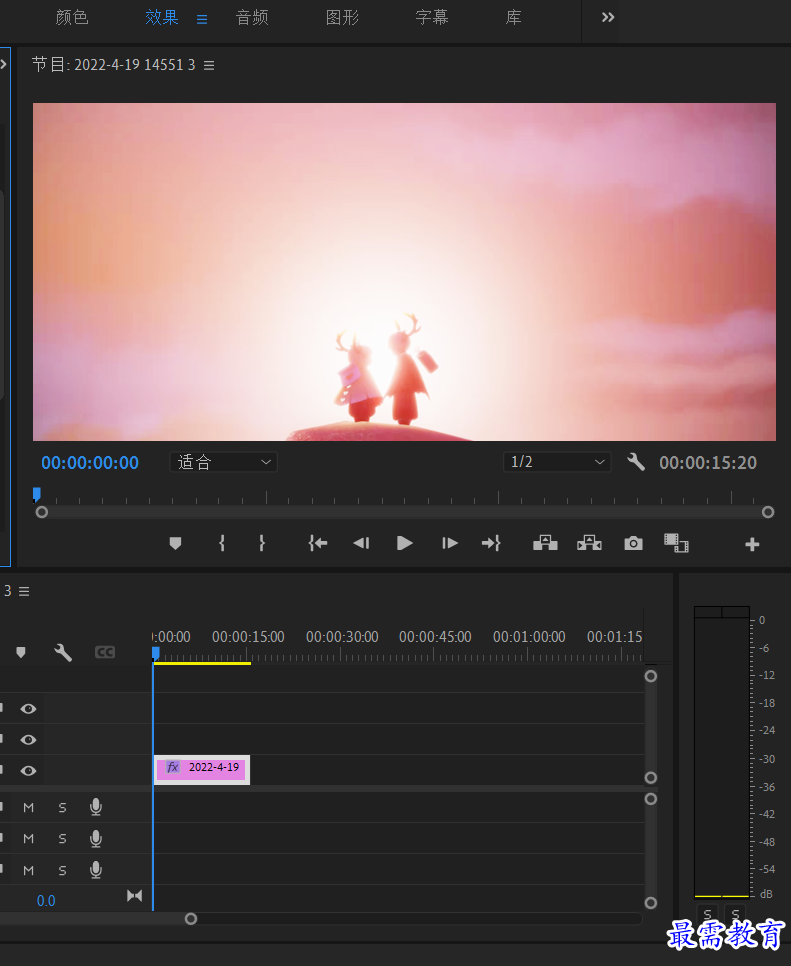Enable voice-over record on second audio track

coord(95,838)
